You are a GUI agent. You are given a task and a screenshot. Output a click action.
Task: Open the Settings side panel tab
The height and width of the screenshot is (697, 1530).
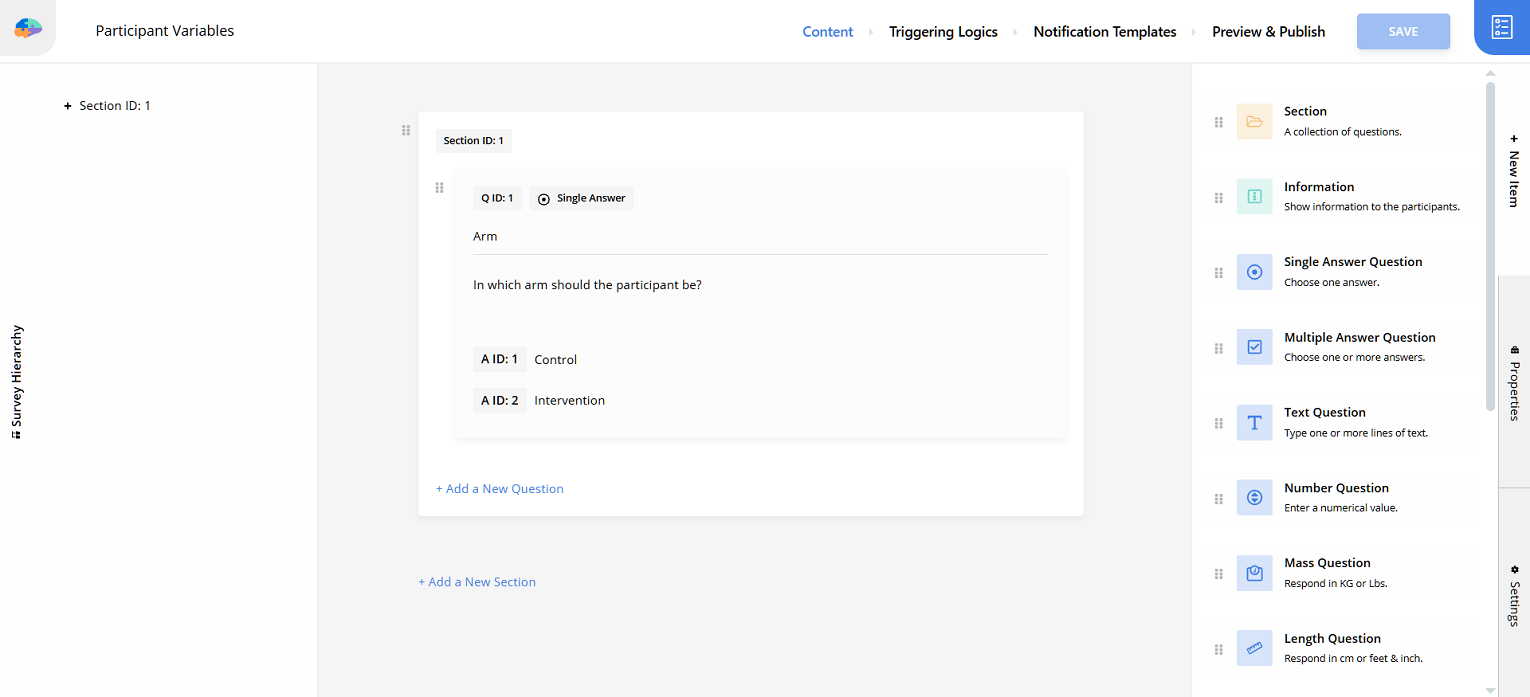coord(1514,596)
